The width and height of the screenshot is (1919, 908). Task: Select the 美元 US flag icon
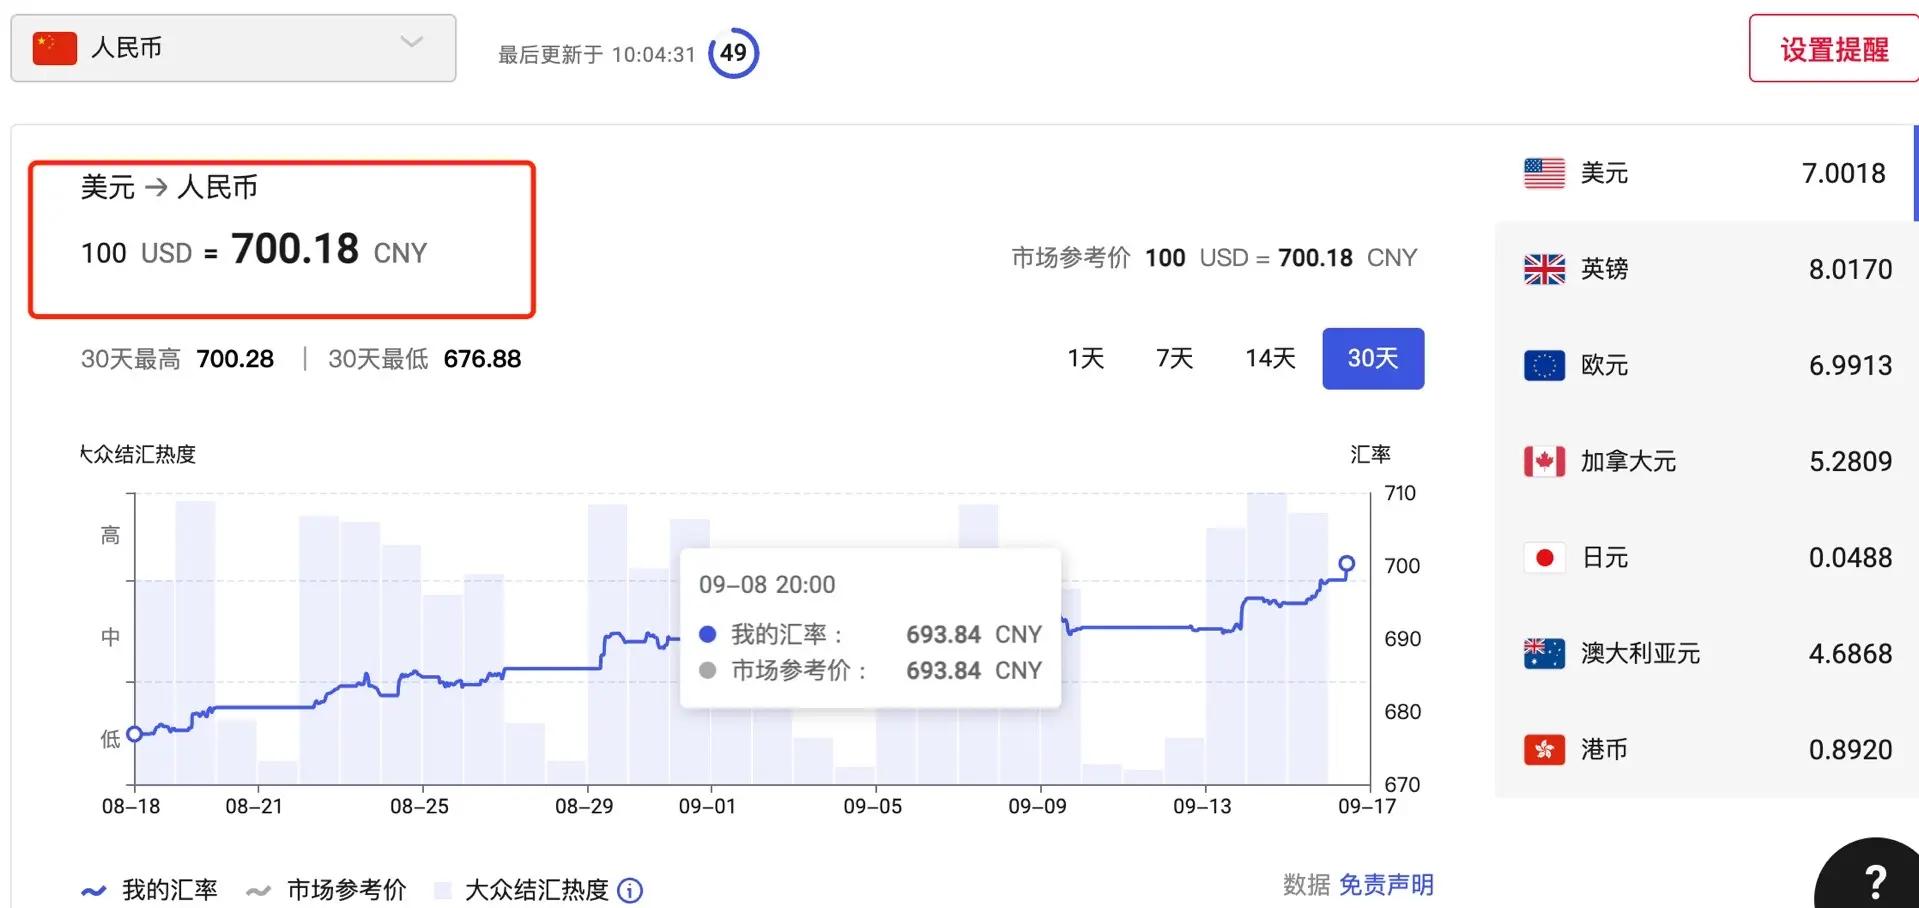[x=1543, y=172]
